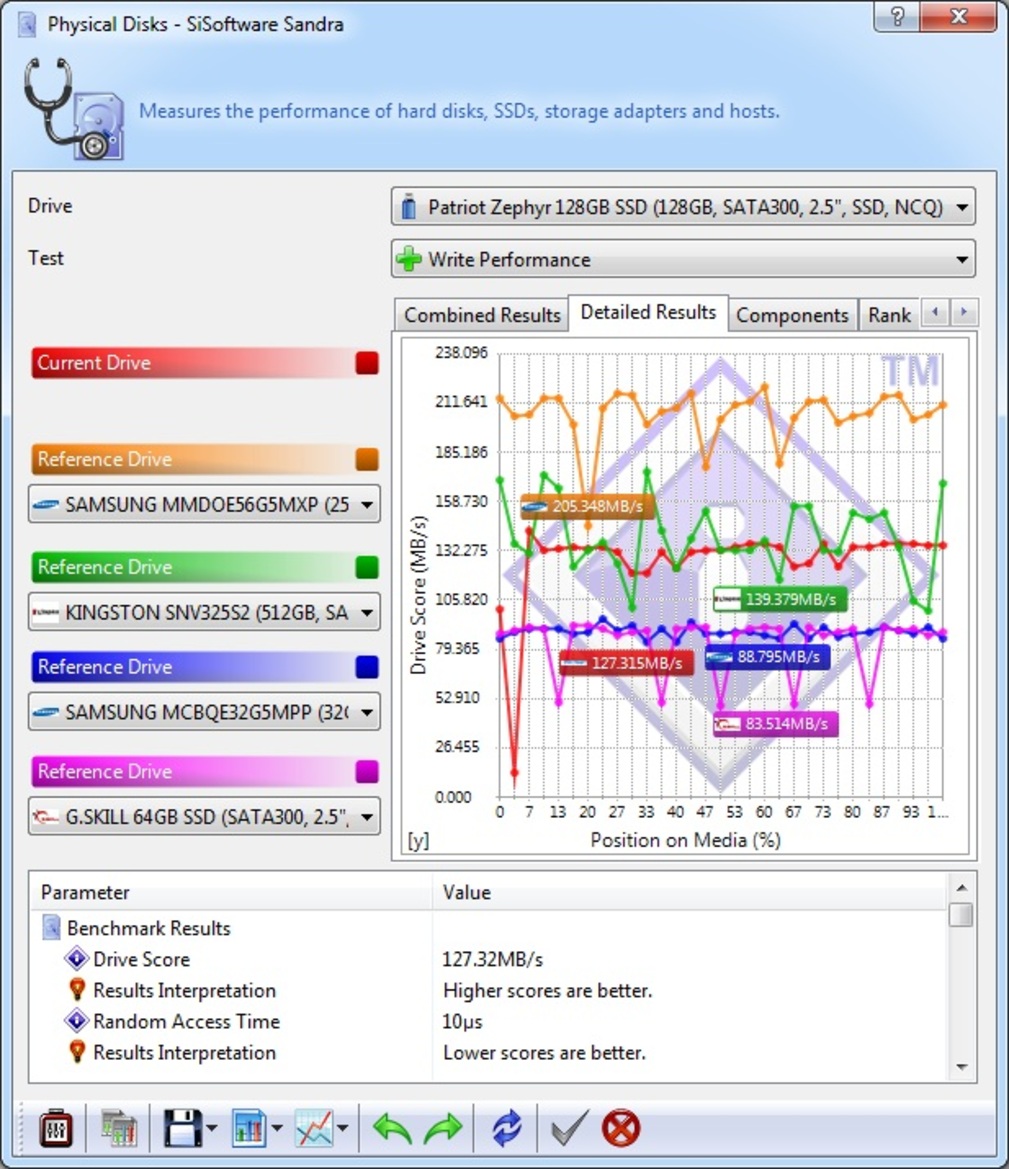Screen dimensions: 1009x1169
Task: Click the floppy disk save icon
Action: [183, 1128]
